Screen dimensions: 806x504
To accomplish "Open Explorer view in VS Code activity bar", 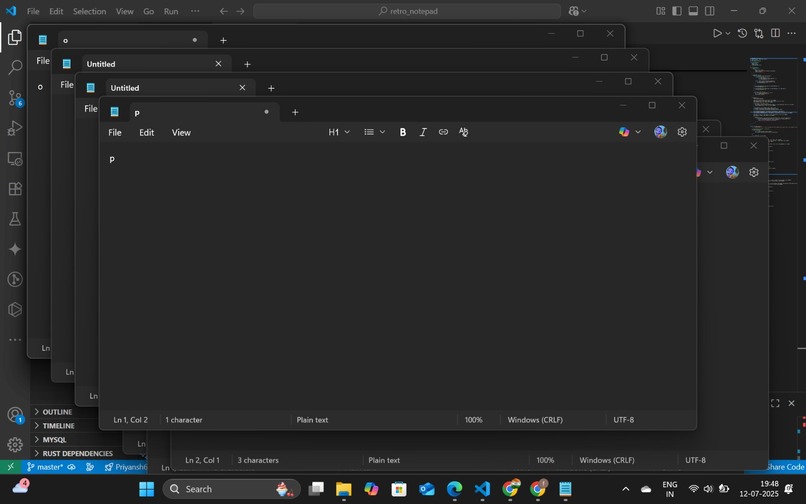I will pyautogui.click(x=15, y=37).
